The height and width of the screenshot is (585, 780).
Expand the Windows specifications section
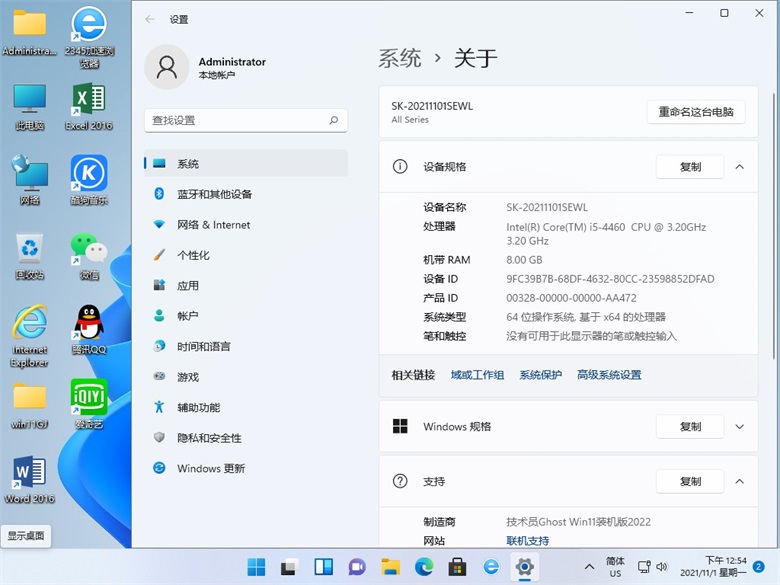coord(740,427)
